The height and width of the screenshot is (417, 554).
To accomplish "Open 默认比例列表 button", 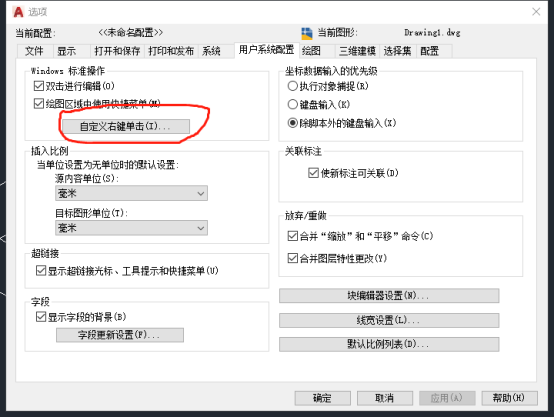I will 389,344.
